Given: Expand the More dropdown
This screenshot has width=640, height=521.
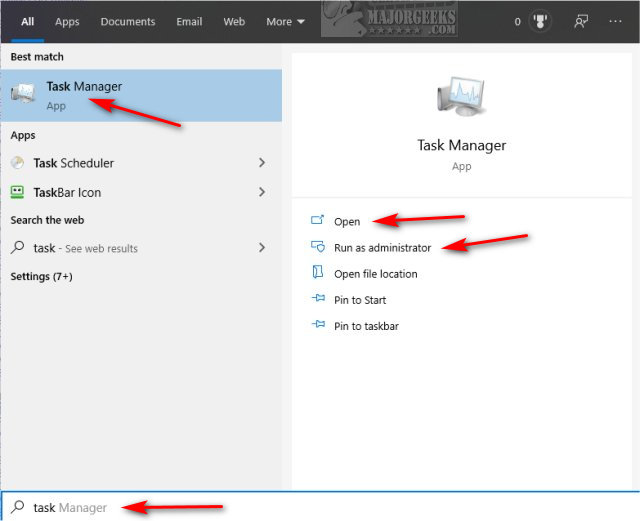Looking at the screenshot, I should pyautogui.click(x=285, y=22).
